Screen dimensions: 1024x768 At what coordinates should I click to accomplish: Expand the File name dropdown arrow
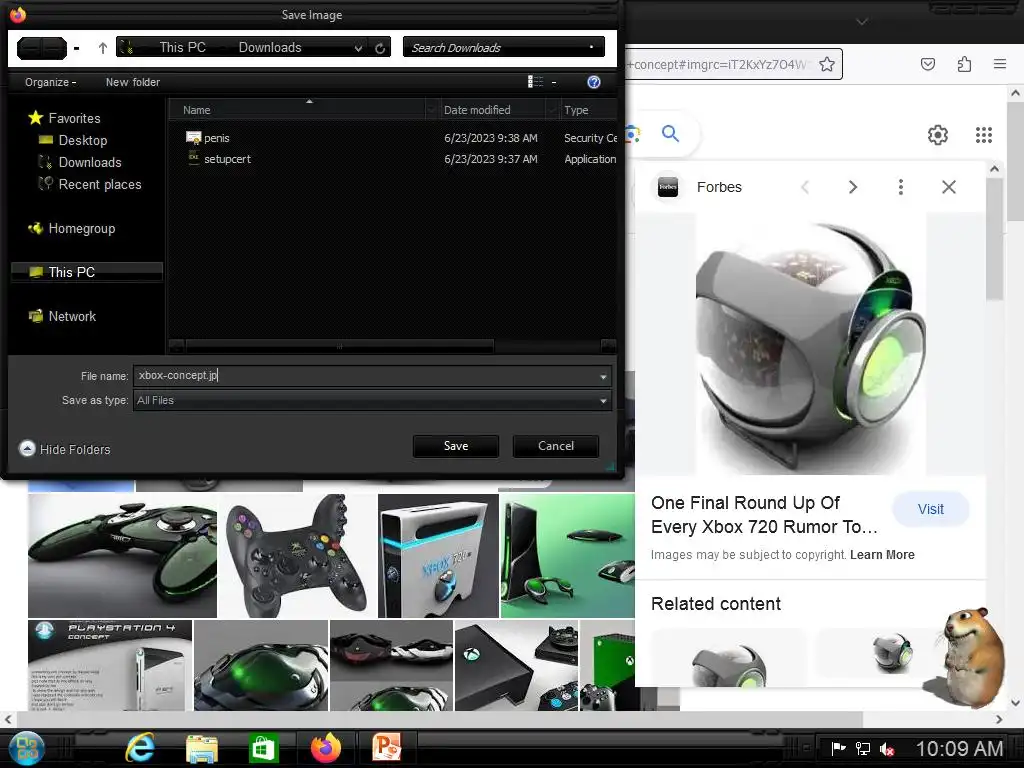click(x=603, y=377)
